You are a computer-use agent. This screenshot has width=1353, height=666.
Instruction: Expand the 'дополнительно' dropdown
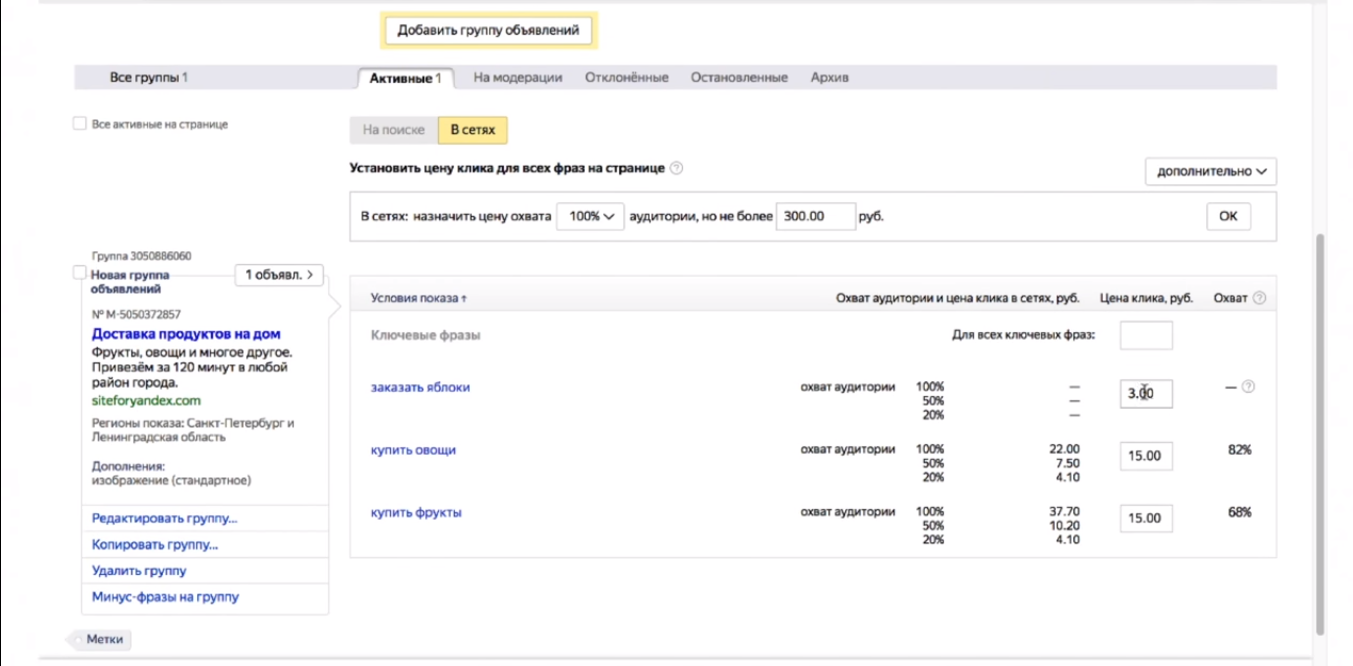(x=1210, y=172)
